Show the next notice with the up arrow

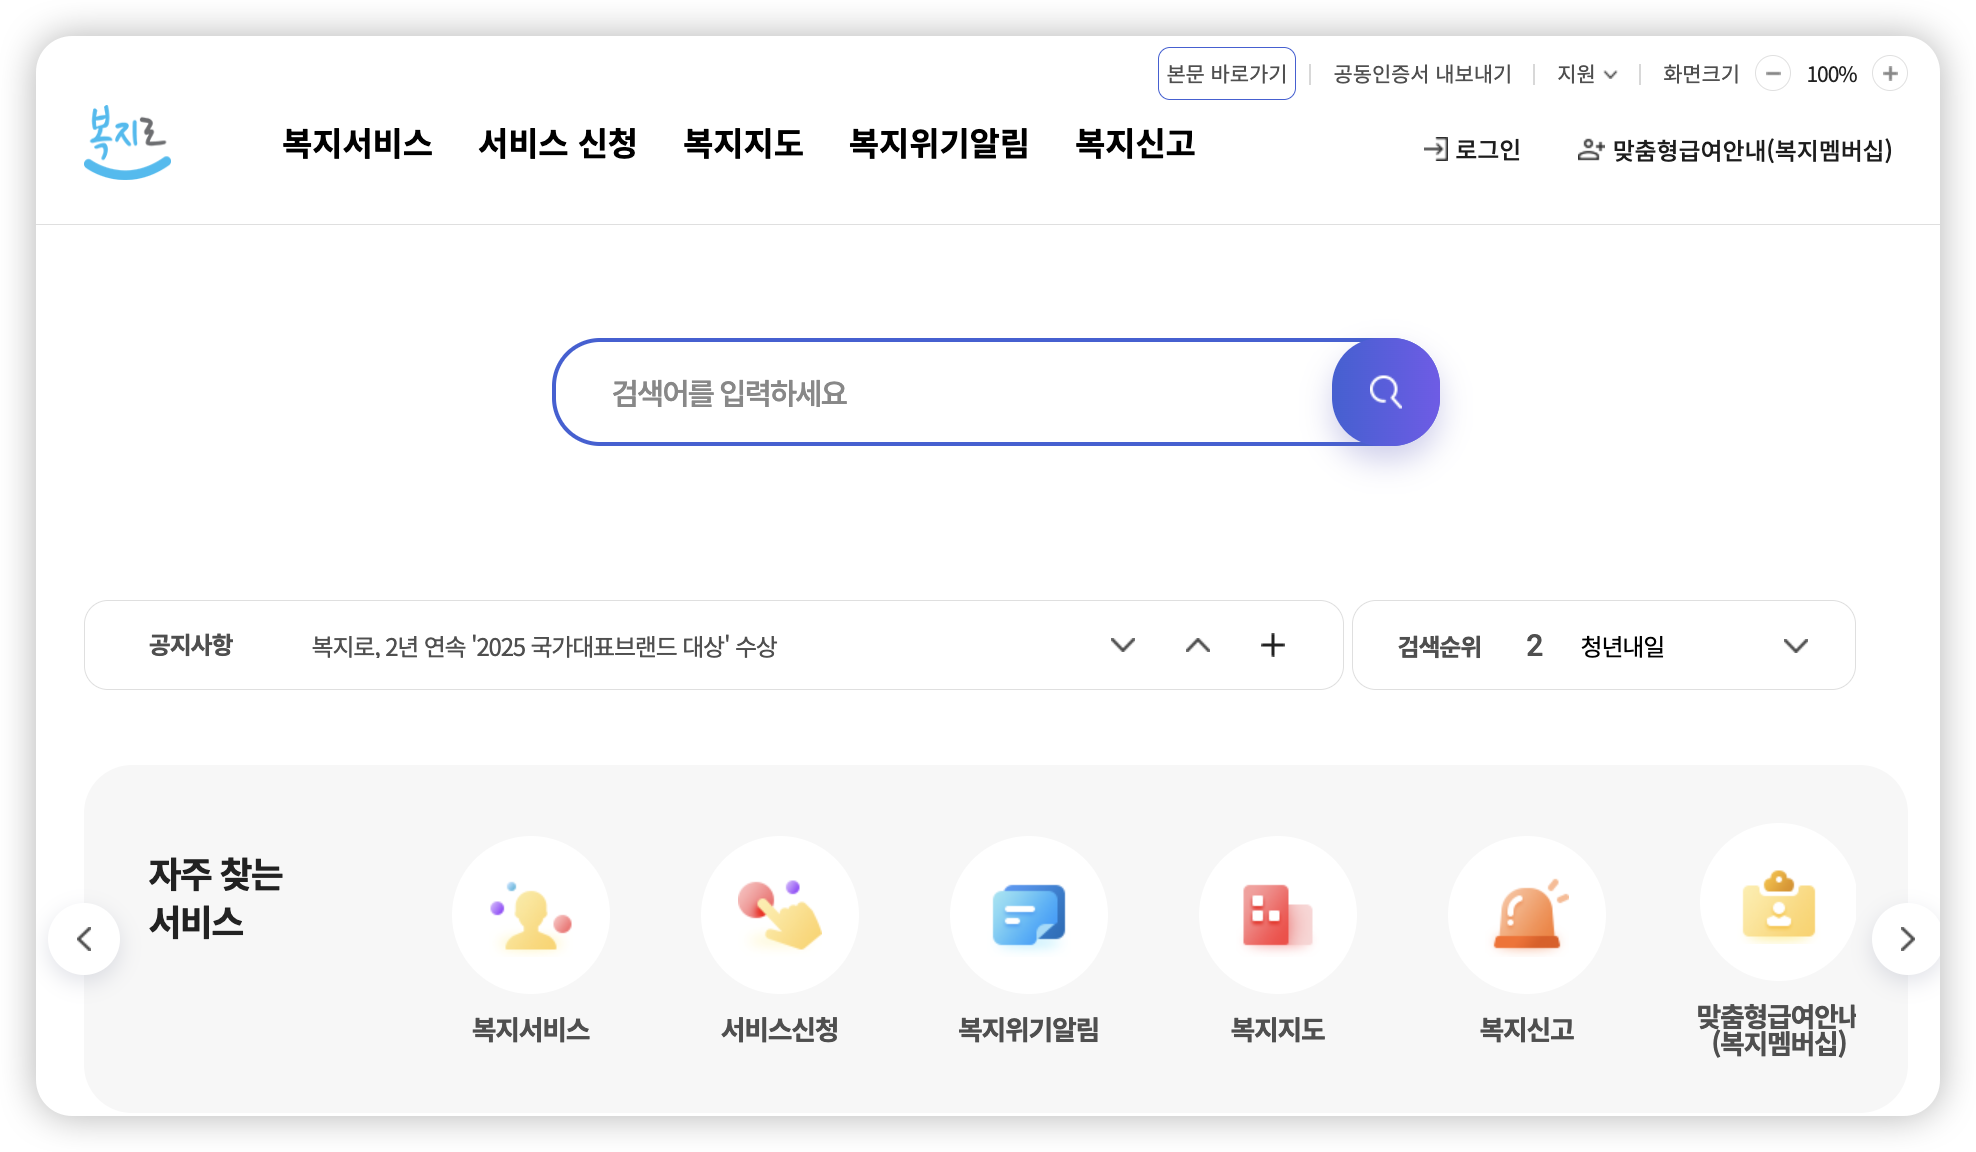point(1197,645)
